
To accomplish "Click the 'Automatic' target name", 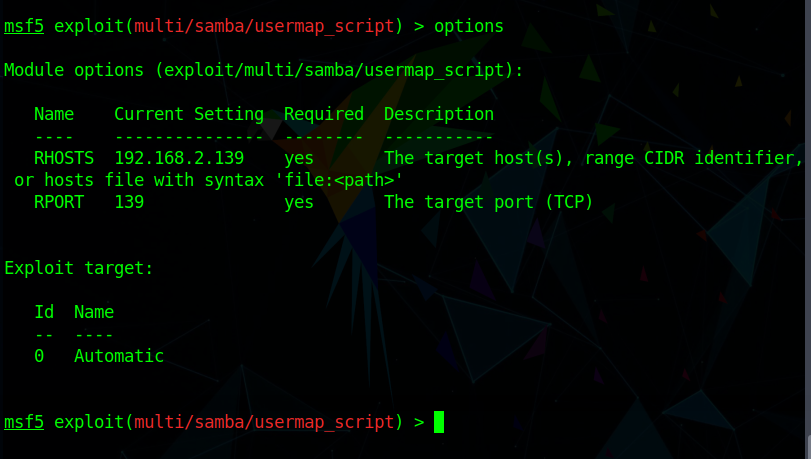I will click(x=119, y=356).
